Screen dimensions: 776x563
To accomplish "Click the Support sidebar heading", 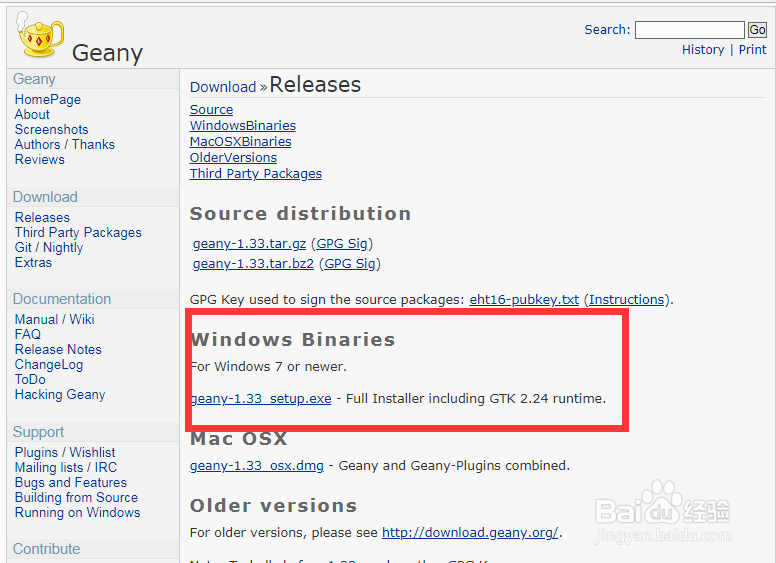I will (39, 432).
